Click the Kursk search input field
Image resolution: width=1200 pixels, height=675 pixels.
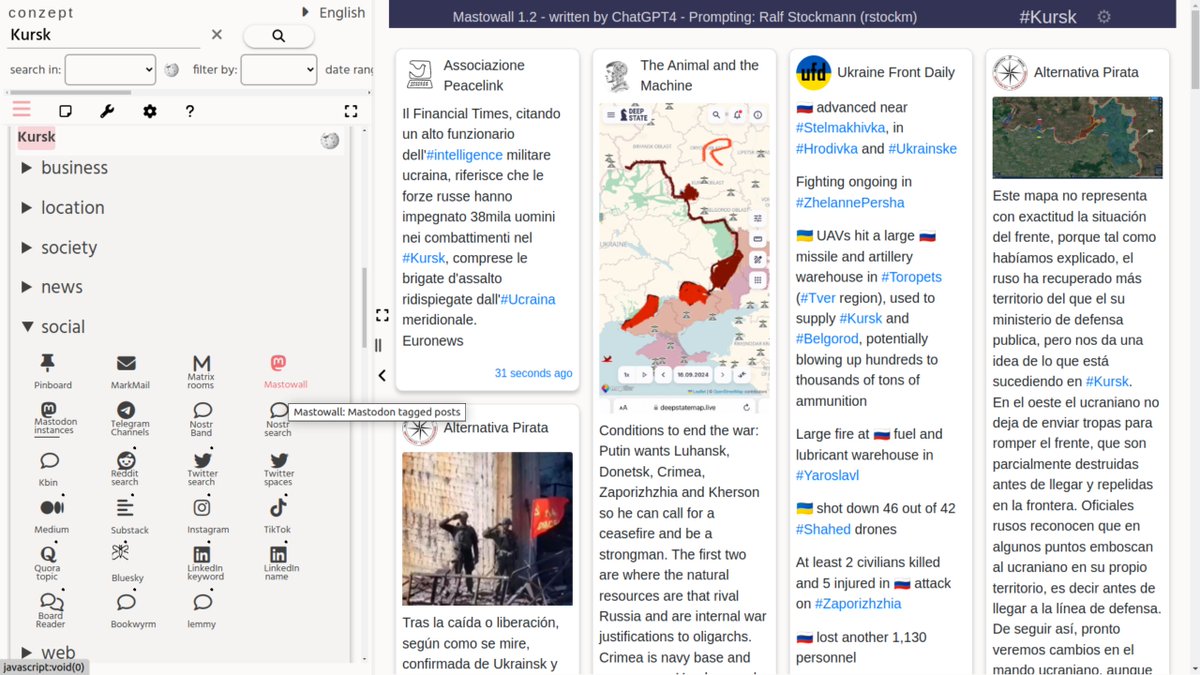[106, 35]
